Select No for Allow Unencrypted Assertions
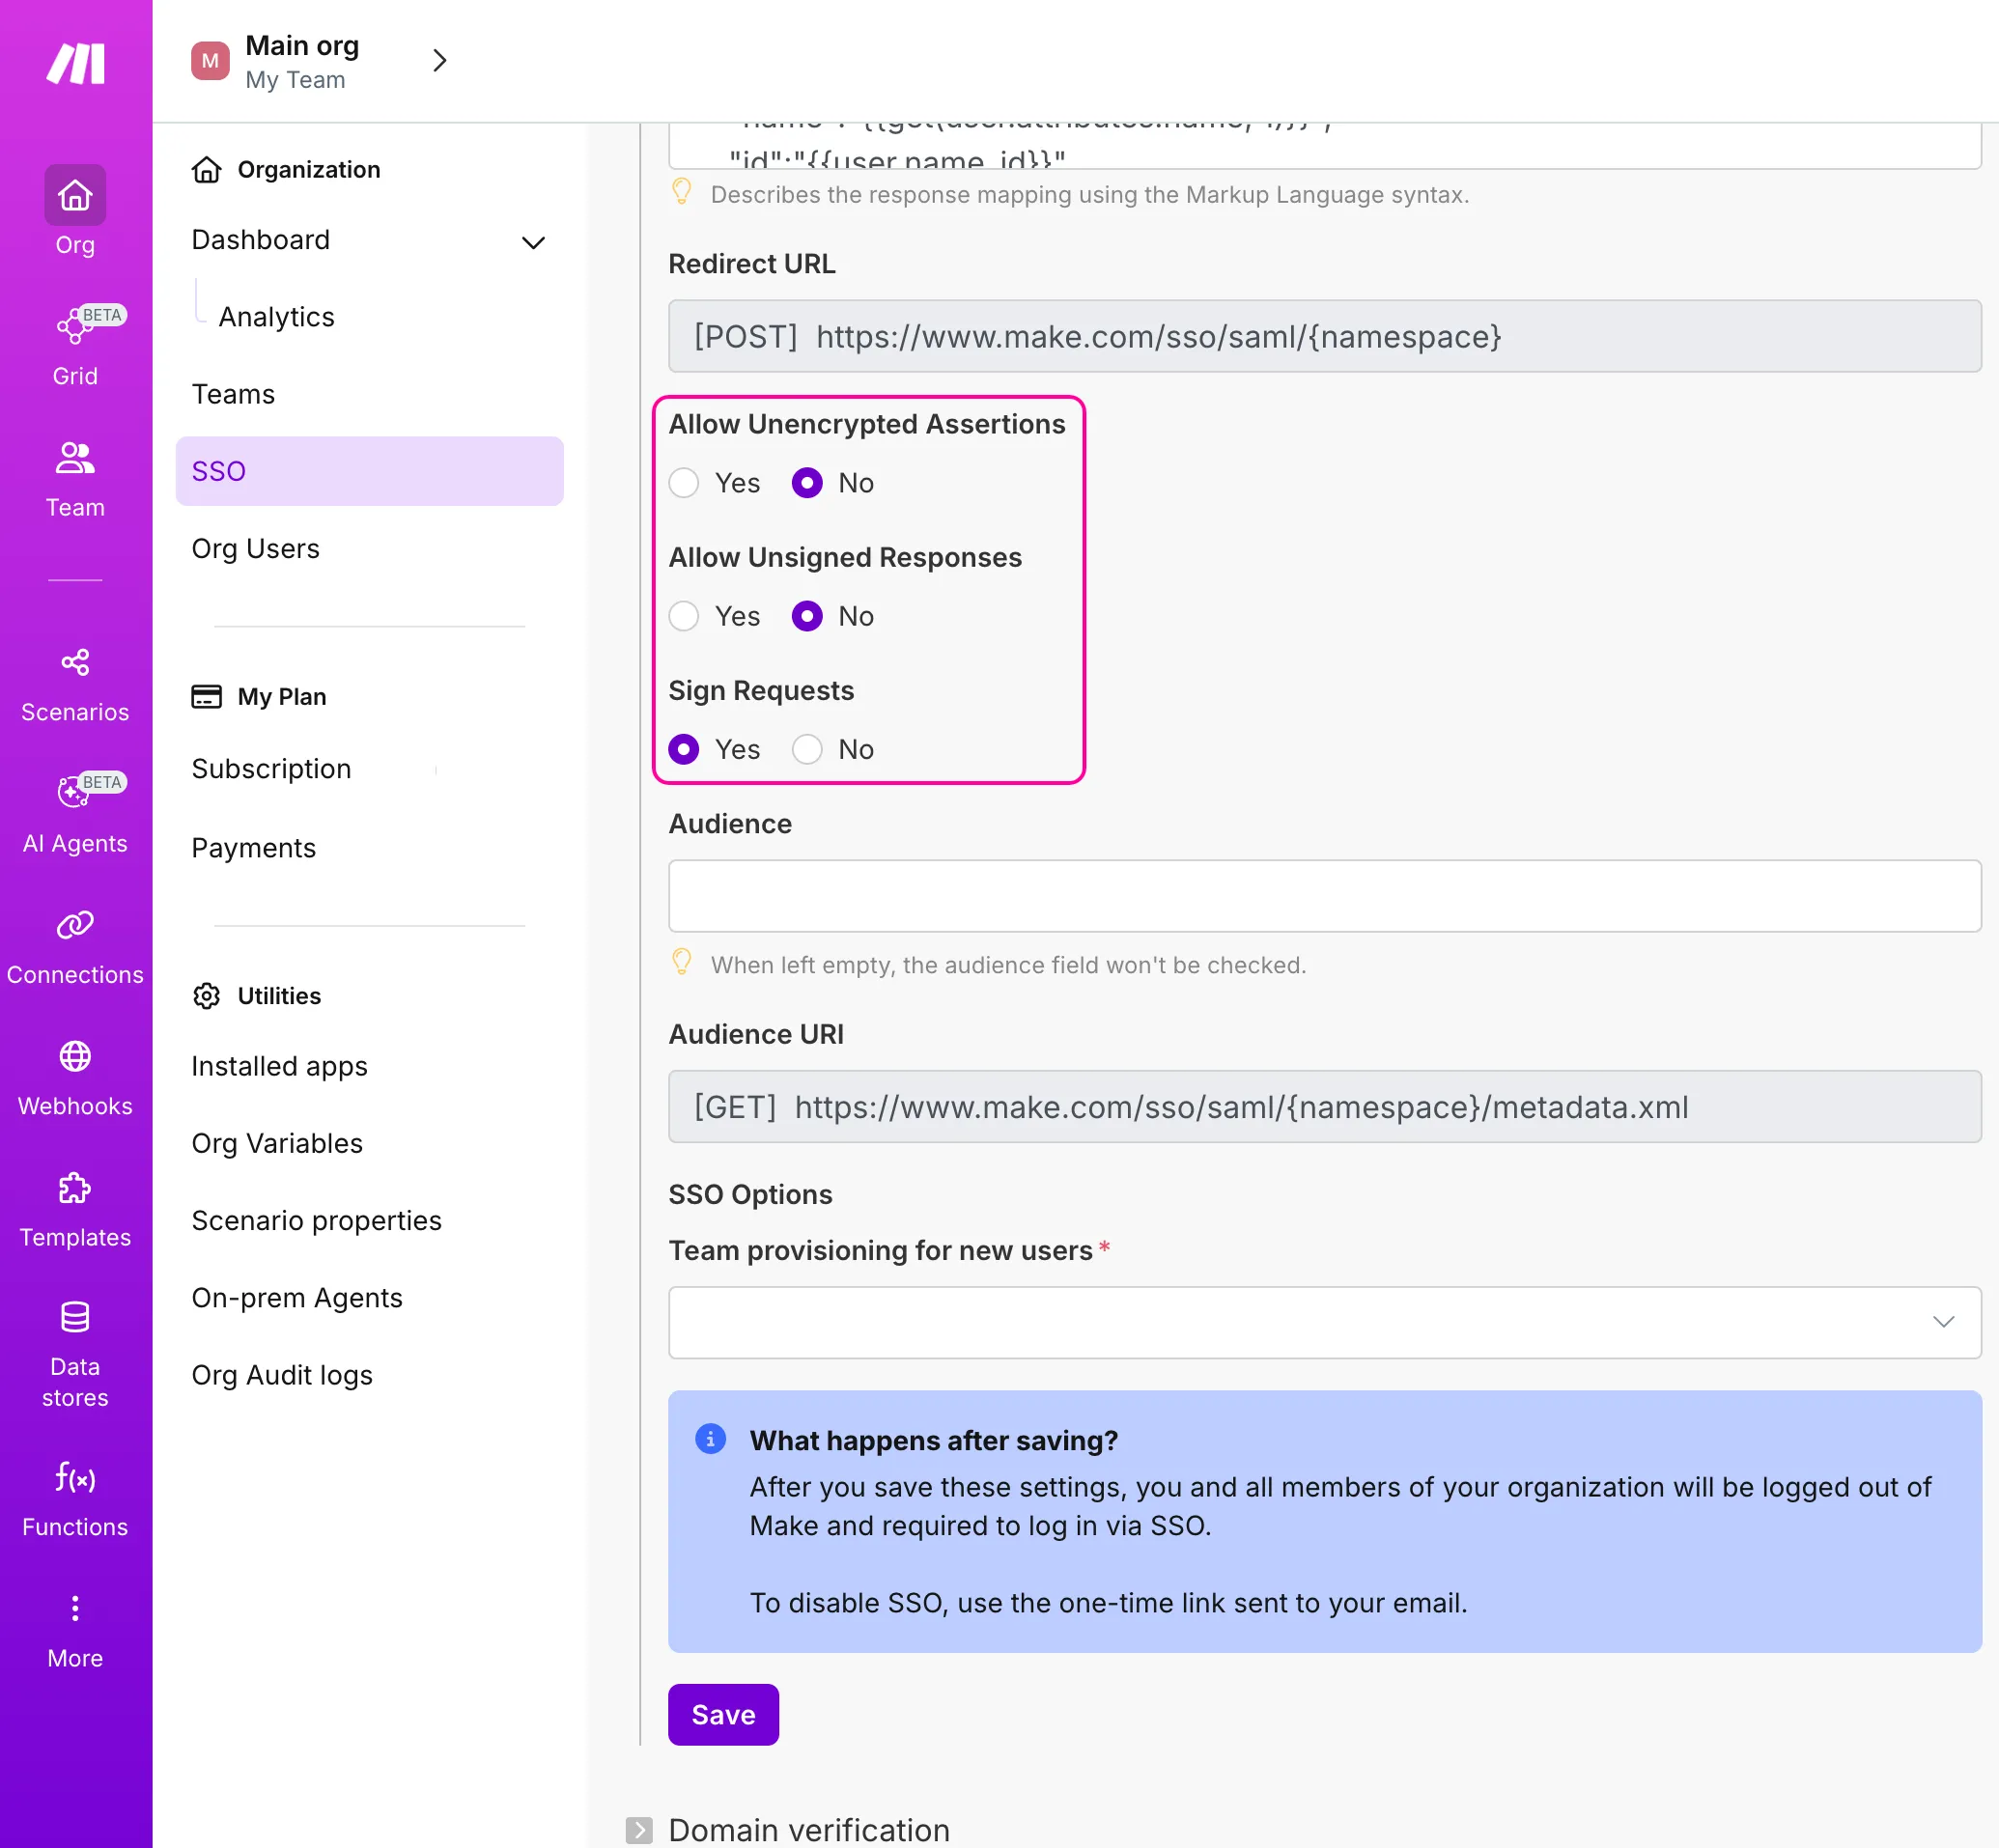The image size is (1999, 1848). [x=807, y=483]
